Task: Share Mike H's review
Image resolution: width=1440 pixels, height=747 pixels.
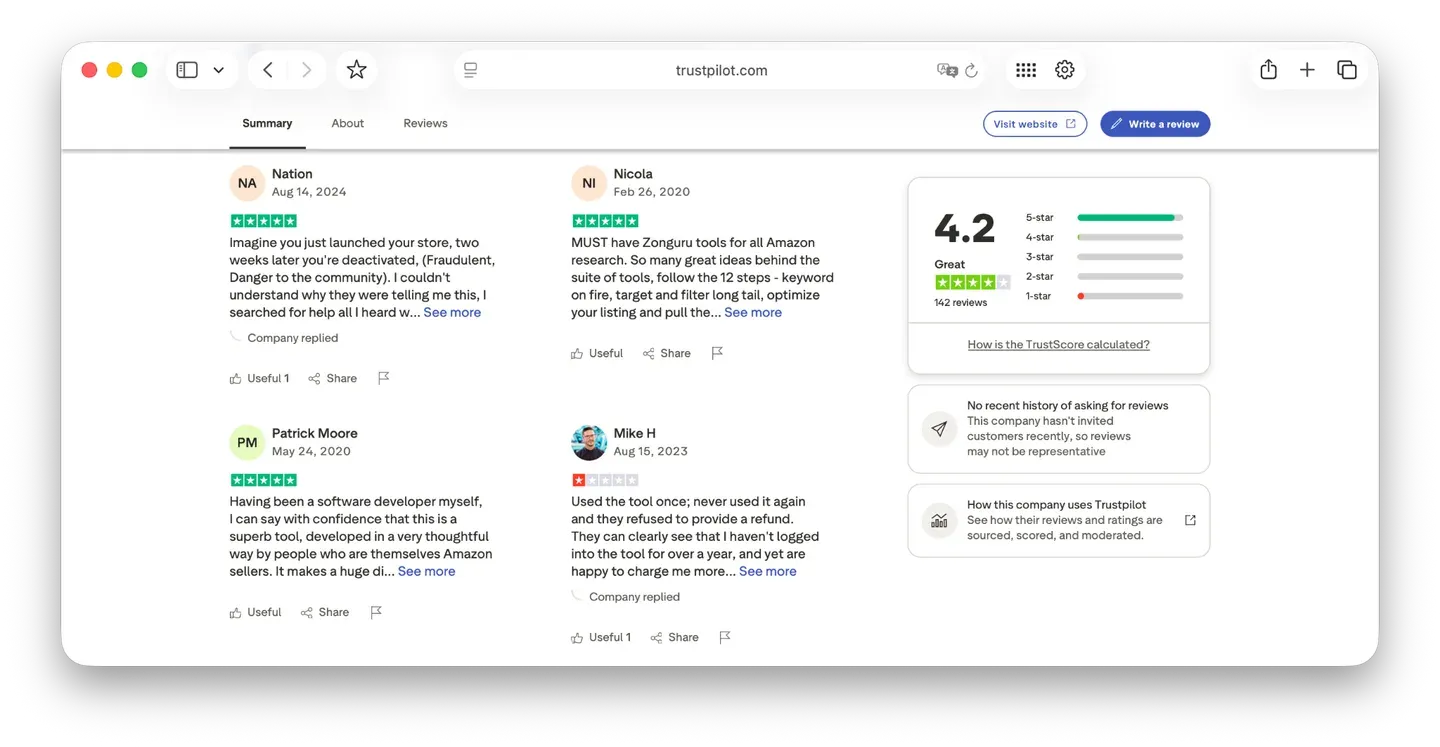Action: pyautogui.click(x=674, y=637)
